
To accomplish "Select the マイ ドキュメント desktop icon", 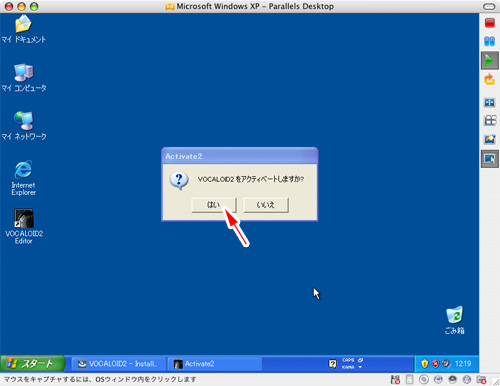I will pos(23,29).
